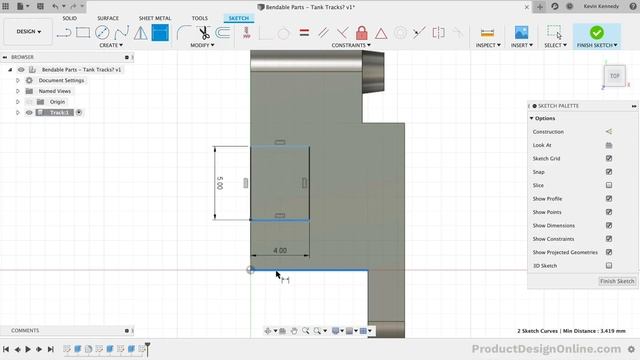Toggle the Show Constraints checkbox
The width and height of the screenshot is (640, 360).
coord(609,239)
